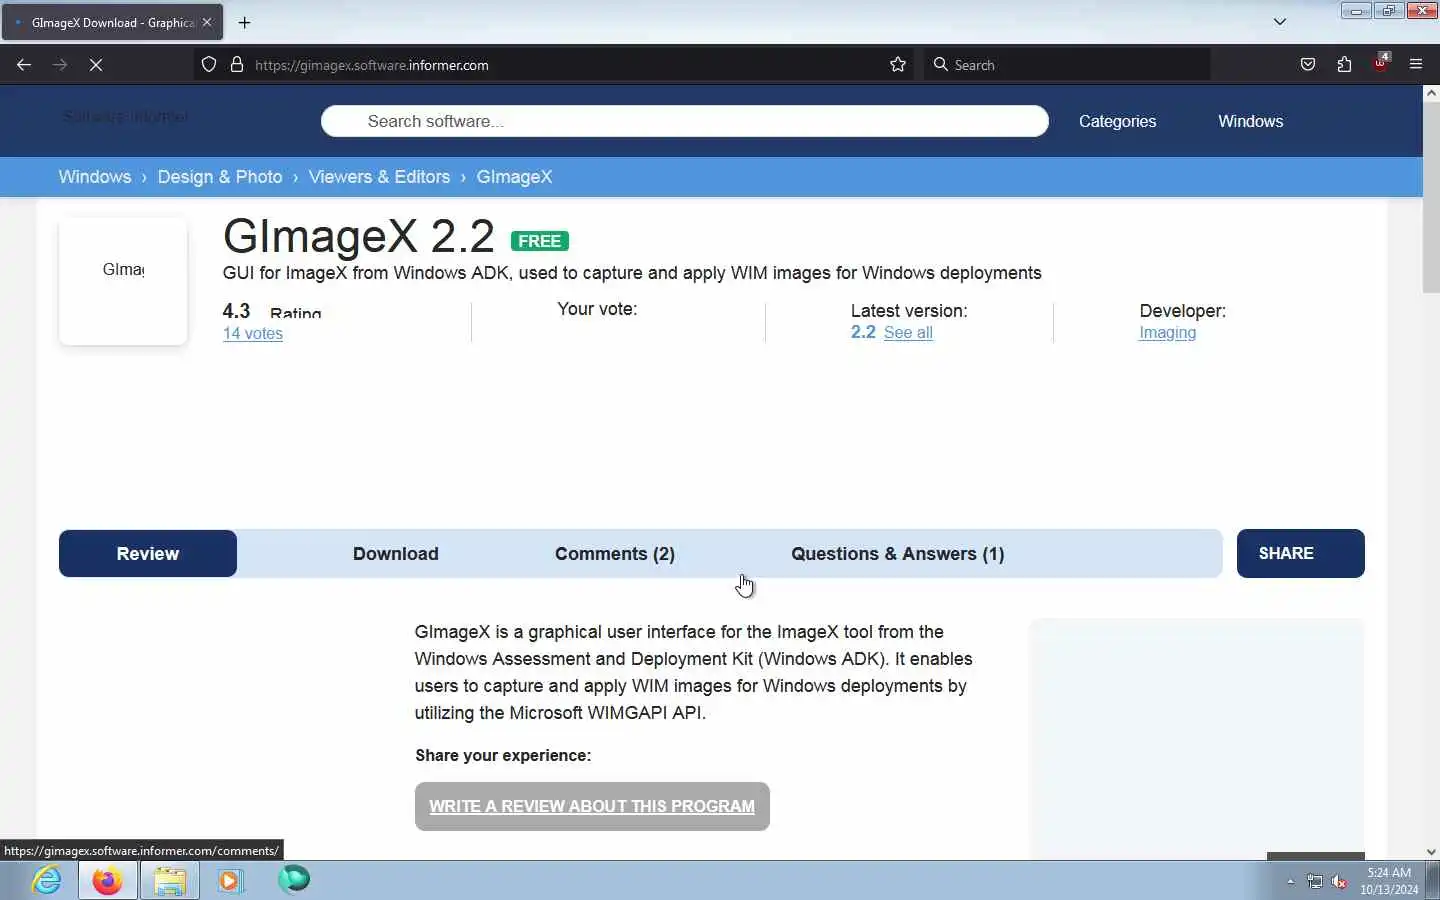This screenshot has height=900, width=1440.
Task: Click the forward navigation arrow
Action: point(60,65)
